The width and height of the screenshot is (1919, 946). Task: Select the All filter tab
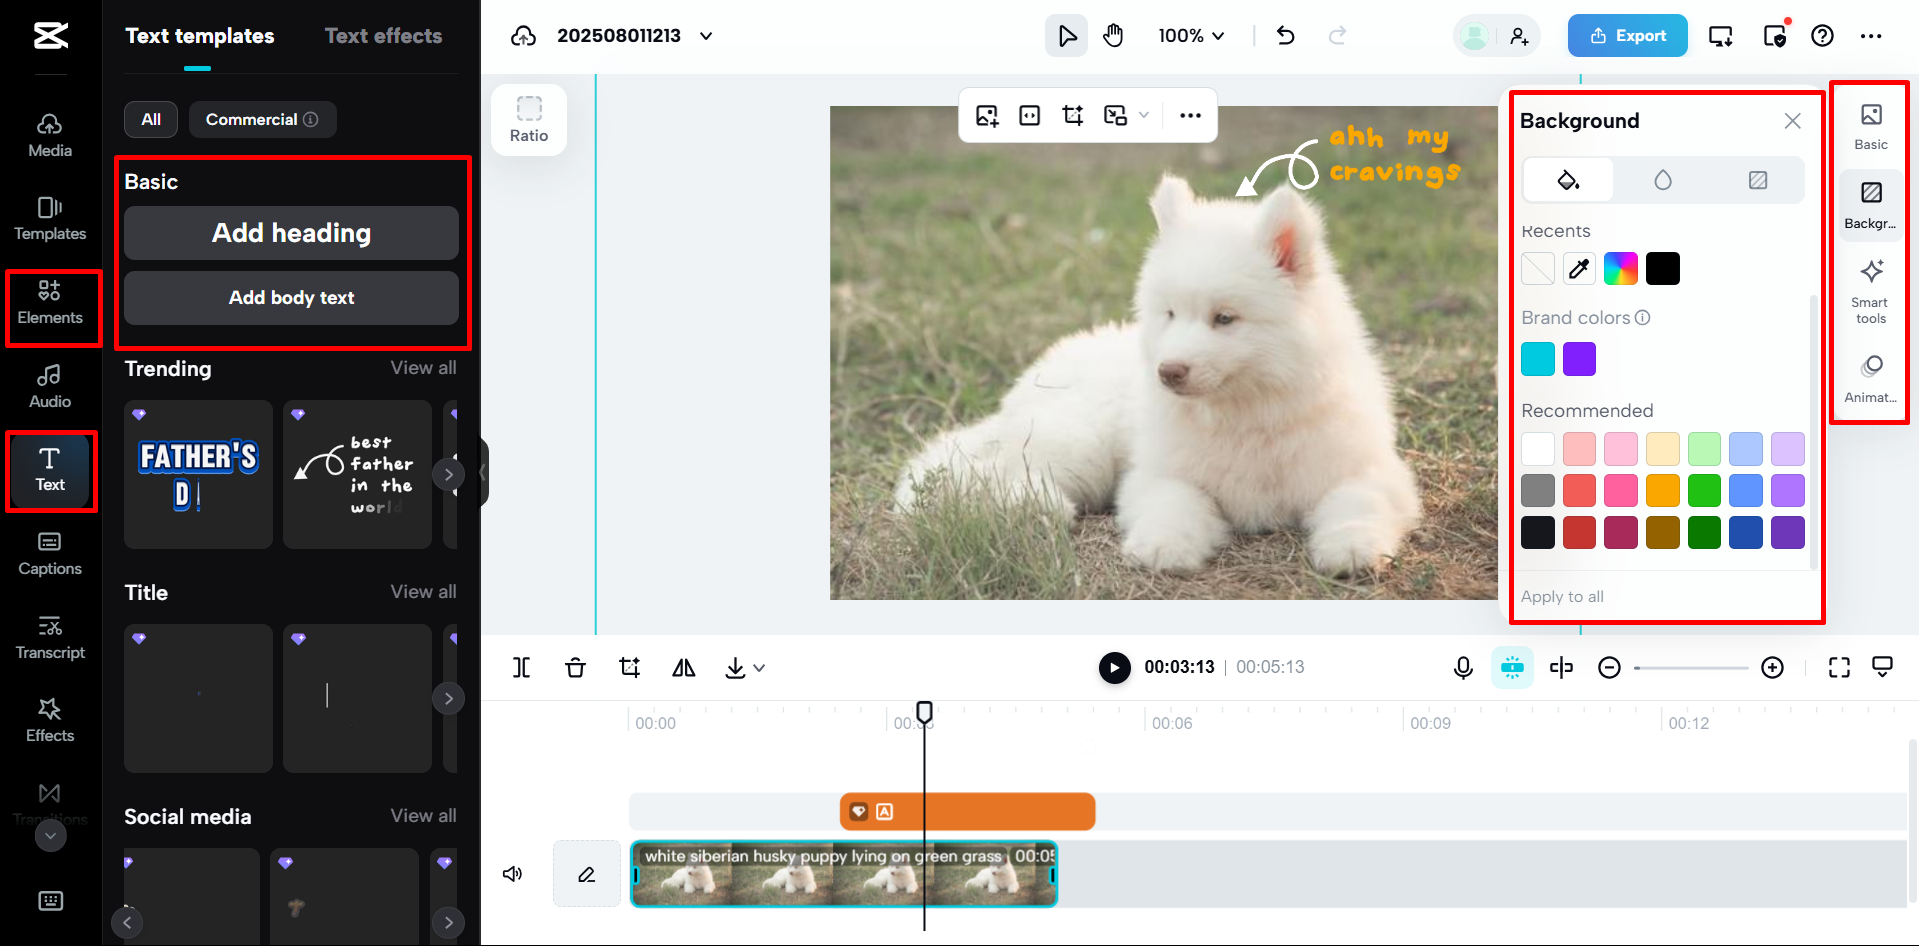coord(151,119)
